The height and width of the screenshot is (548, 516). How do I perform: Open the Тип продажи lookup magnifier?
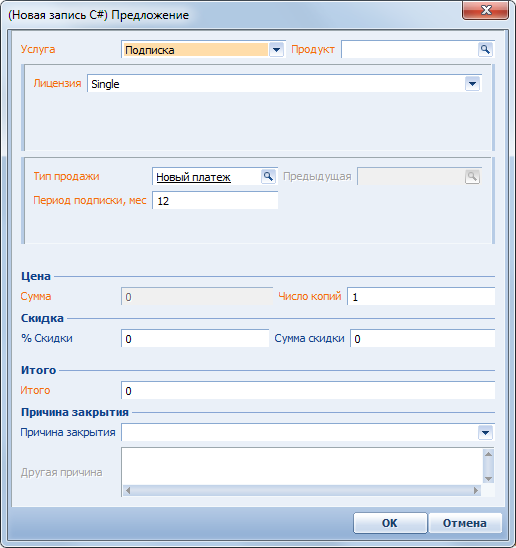(x=268, y=176)
